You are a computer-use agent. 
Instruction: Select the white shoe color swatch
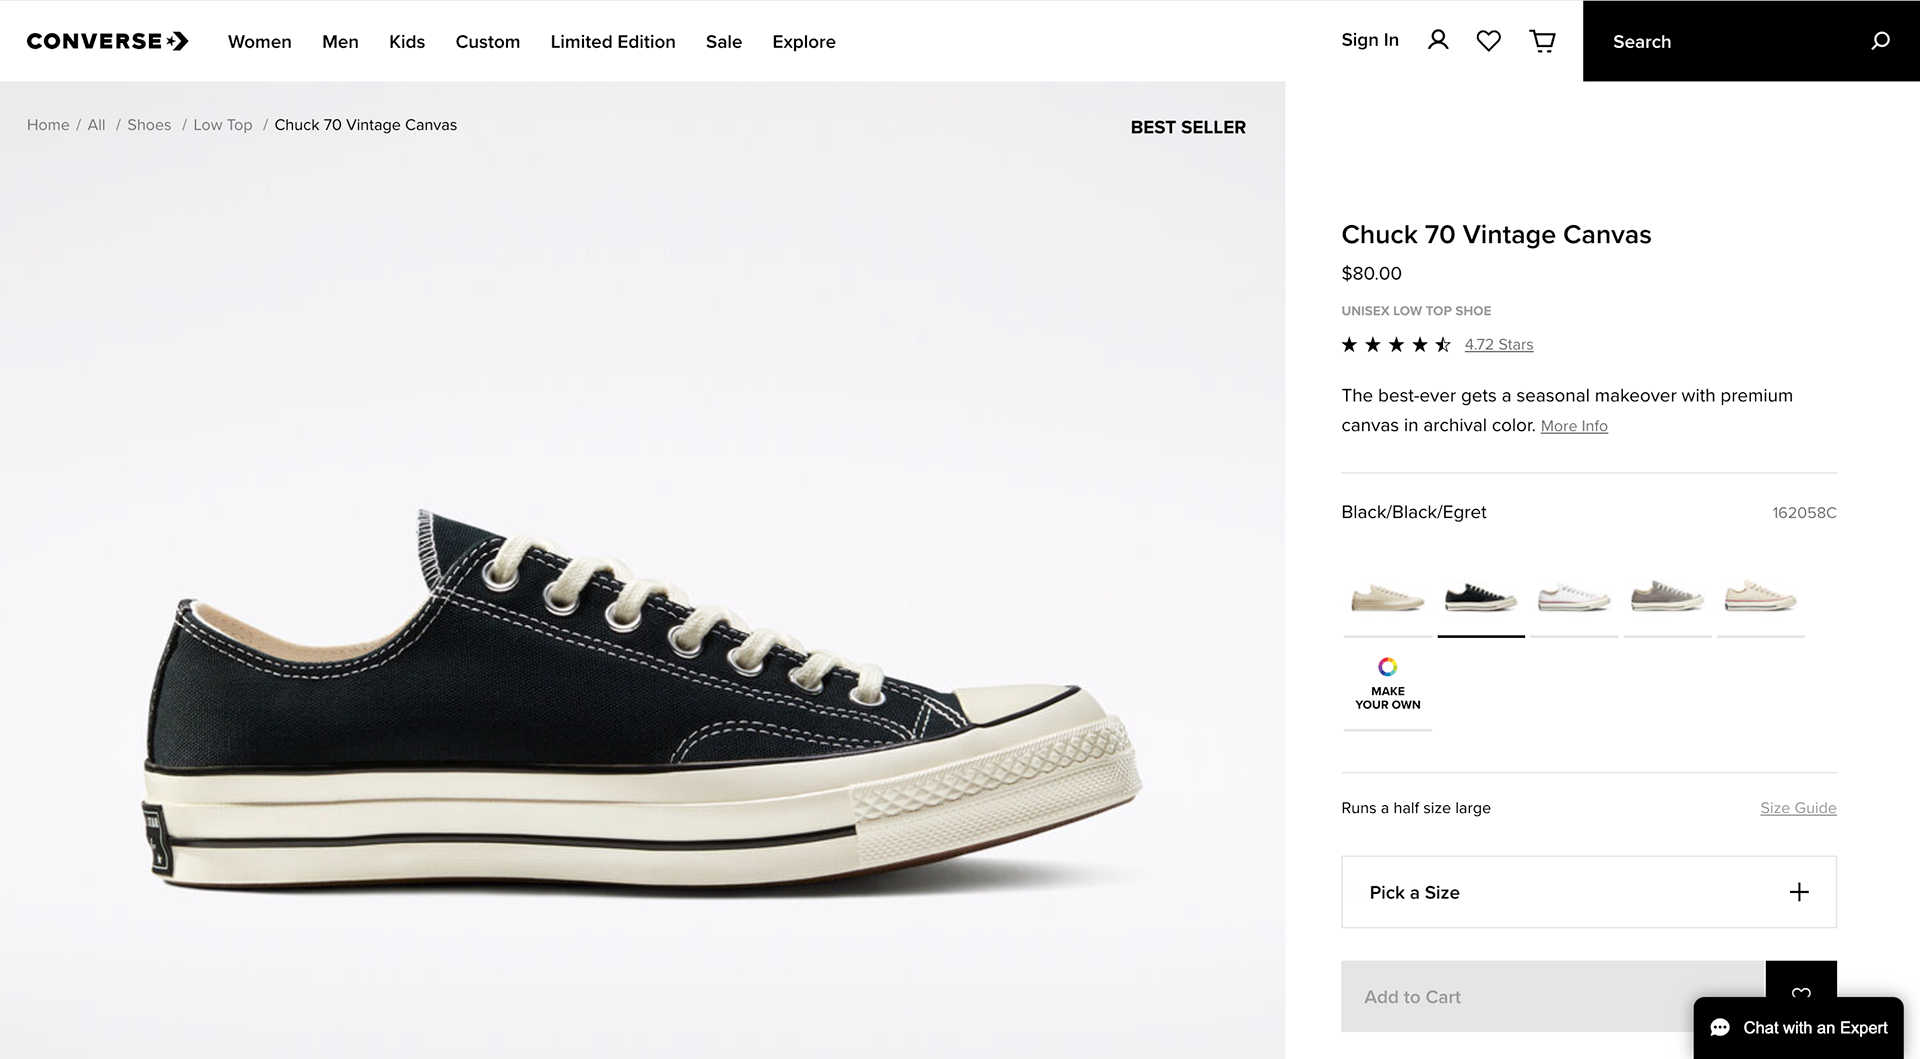(x=1574, y=598)
